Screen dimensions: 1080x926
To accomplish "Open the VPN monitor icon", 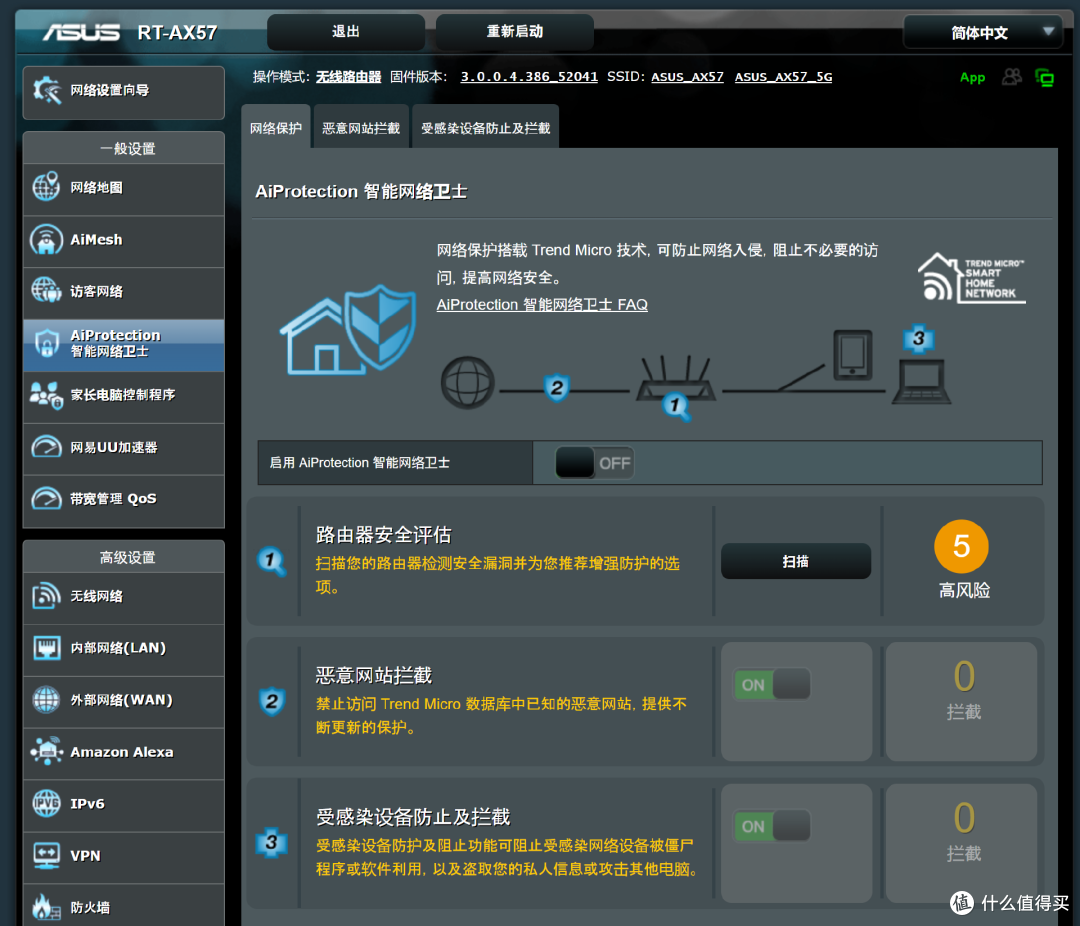I will pyautogui.click(x=46, y=856).
